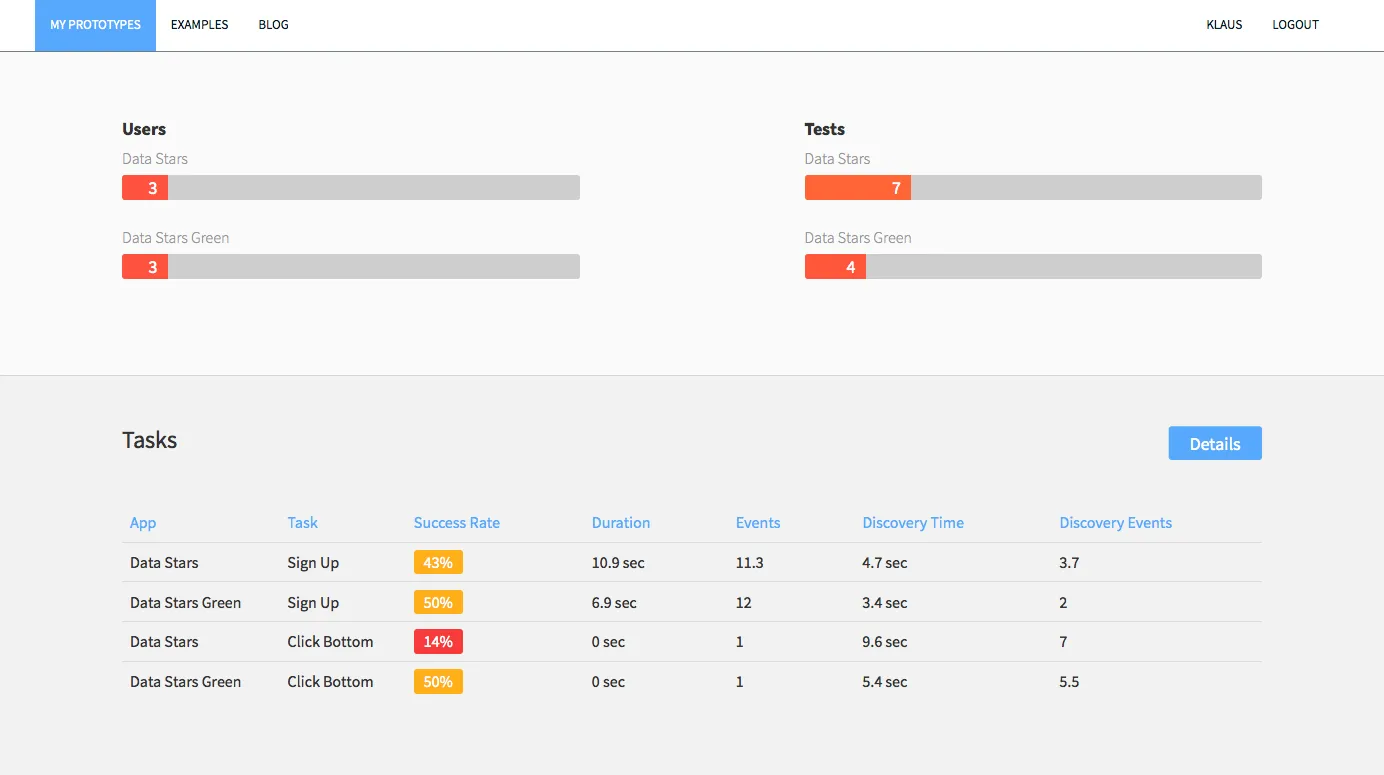This screenshot has width=1384, height=775.
Task: Open the BLOG section
Action: [x=273, y=24]
